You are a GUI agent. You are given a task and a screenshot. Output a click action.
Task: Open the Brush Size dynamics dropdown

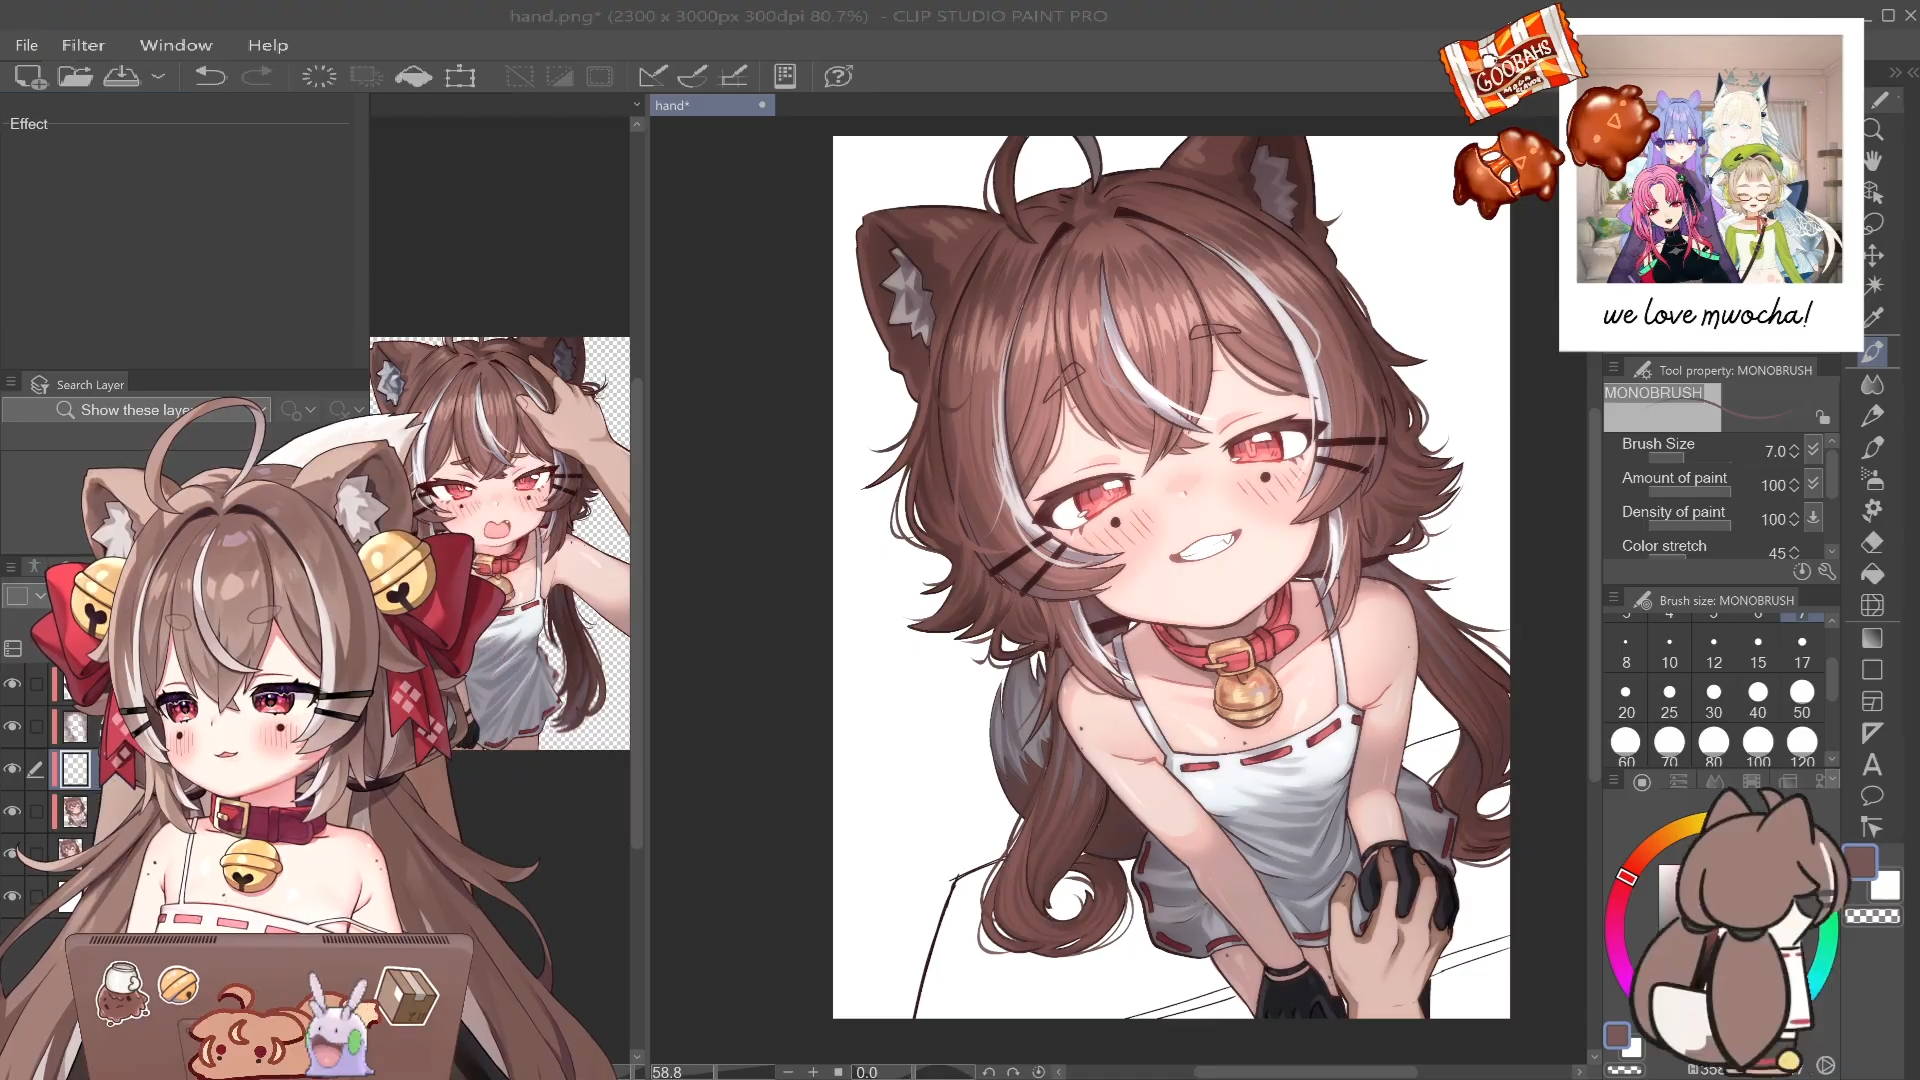pos(1813,450)
